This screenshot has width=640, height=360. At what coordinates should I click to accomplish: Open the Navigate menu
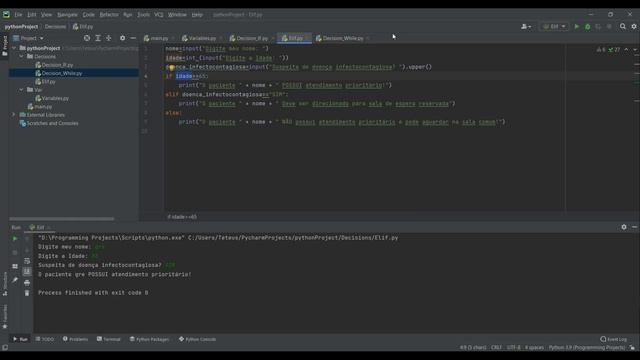67,15
